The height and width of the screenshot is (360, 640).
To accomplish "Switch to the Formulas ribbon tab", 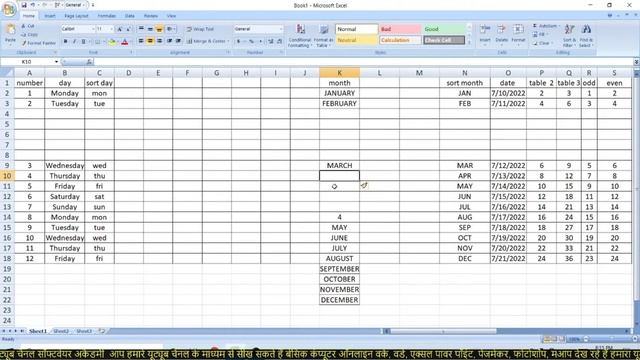I will [107, 16].
